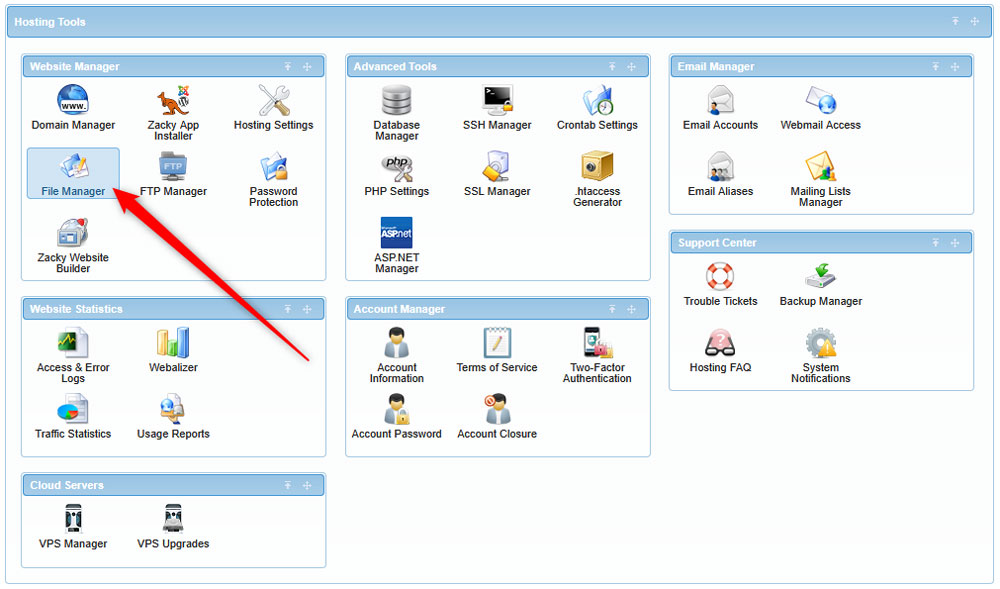Launch the Zacky Website Builder
The image size is (1000, 589).
[x=73, y=242]
